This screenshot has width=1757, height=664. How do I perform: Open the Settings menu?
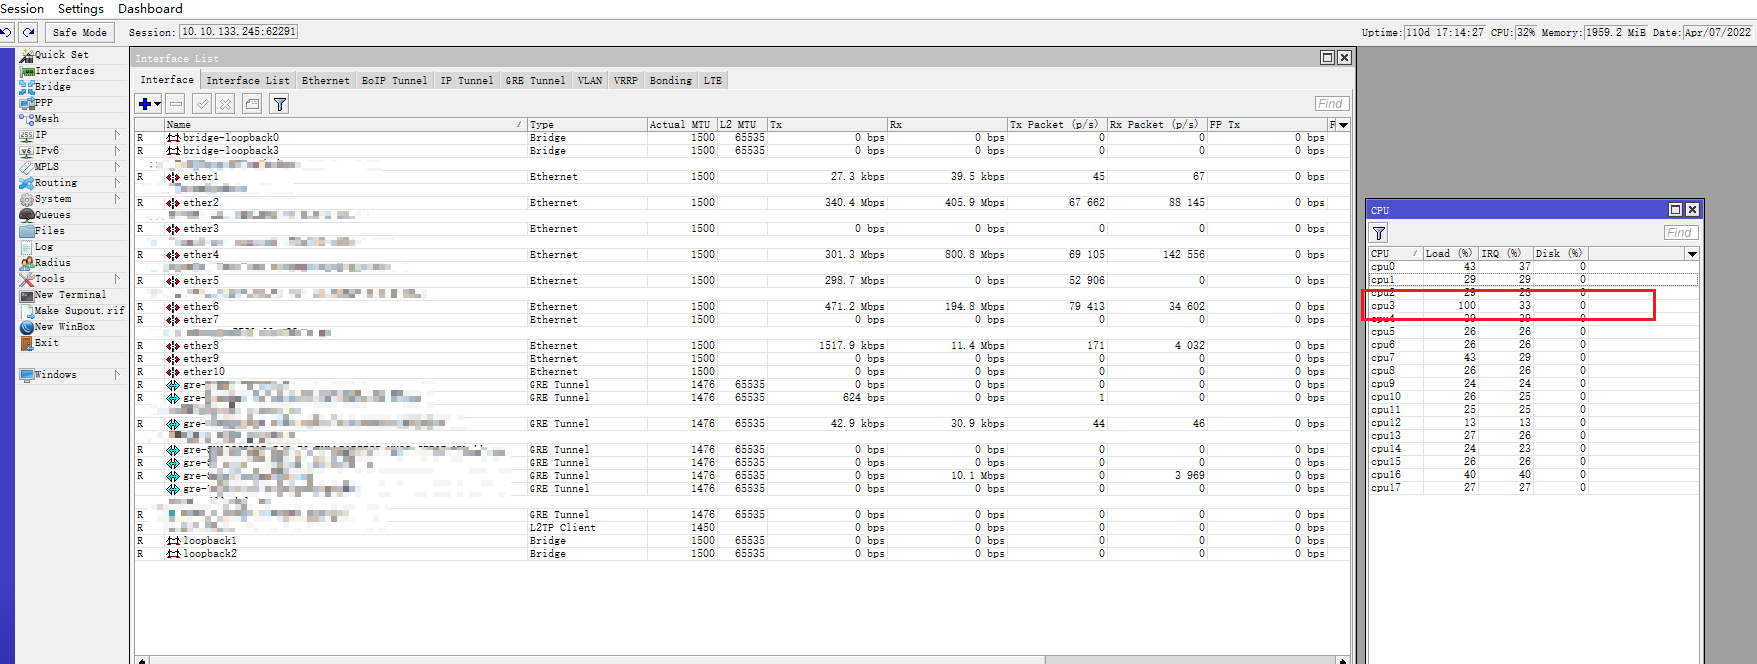(x=81, y=9)
